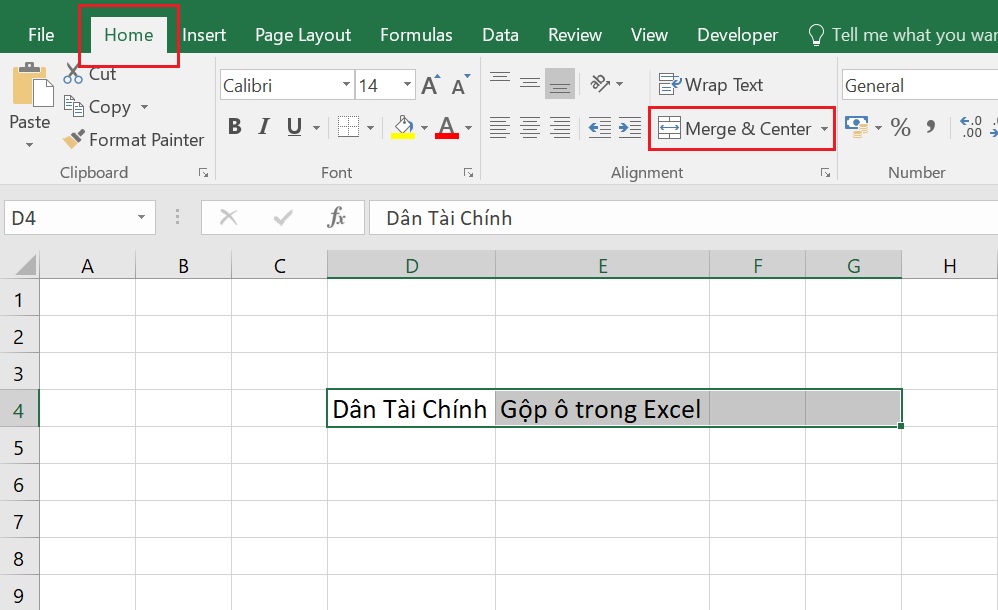Expand the Paste options arrow
This screenshot has width=998, height=610.
point(29,145)
